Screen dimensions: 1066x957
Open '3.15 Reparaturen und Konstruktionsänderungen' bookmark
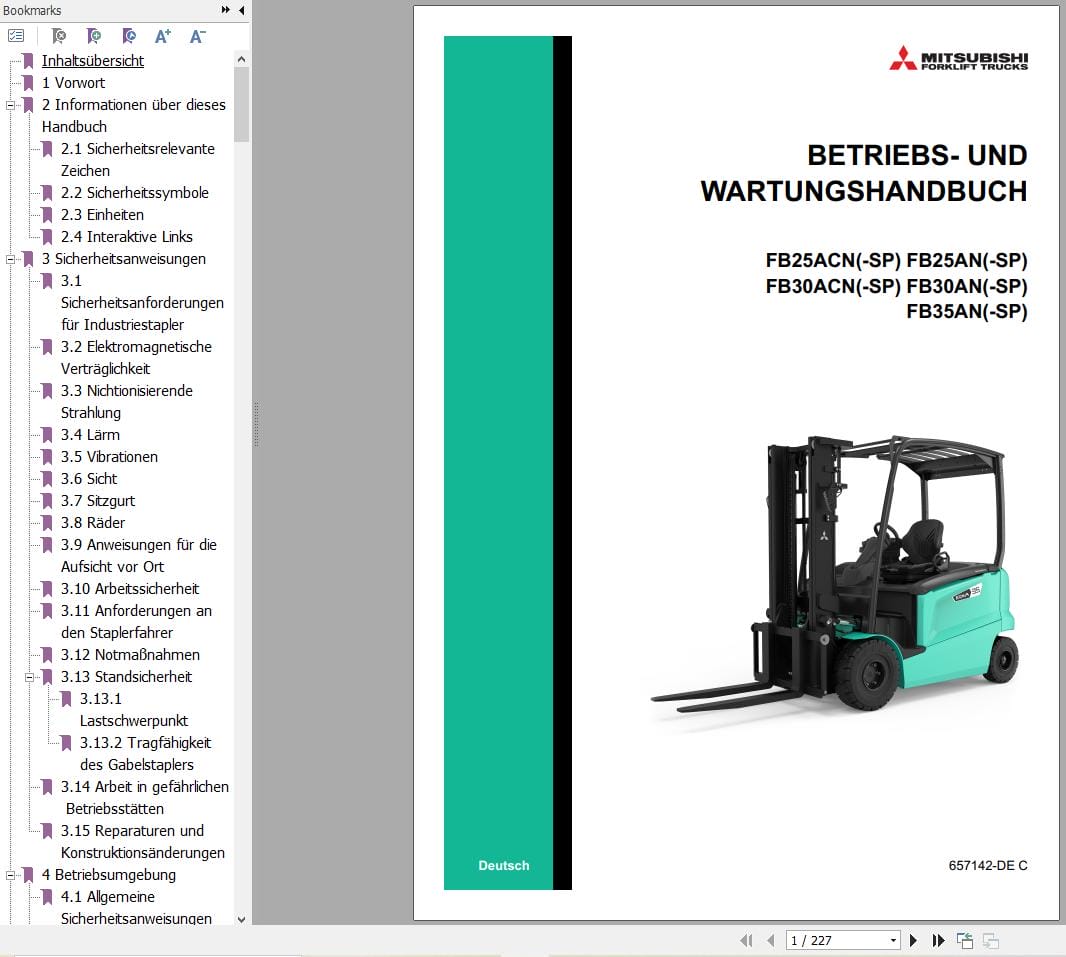(143, 841)
